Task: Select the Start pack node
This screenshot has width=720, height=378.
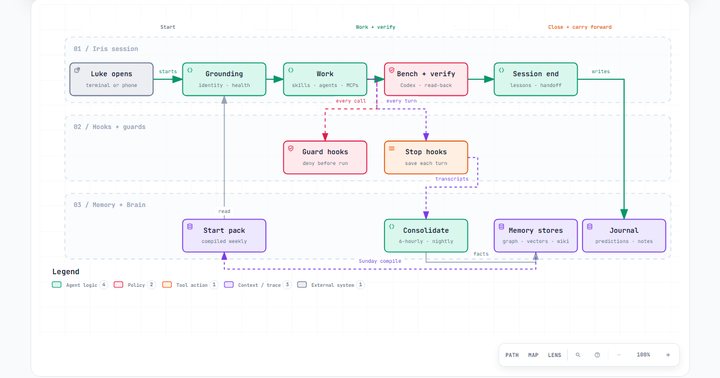Action: [224, 236]
